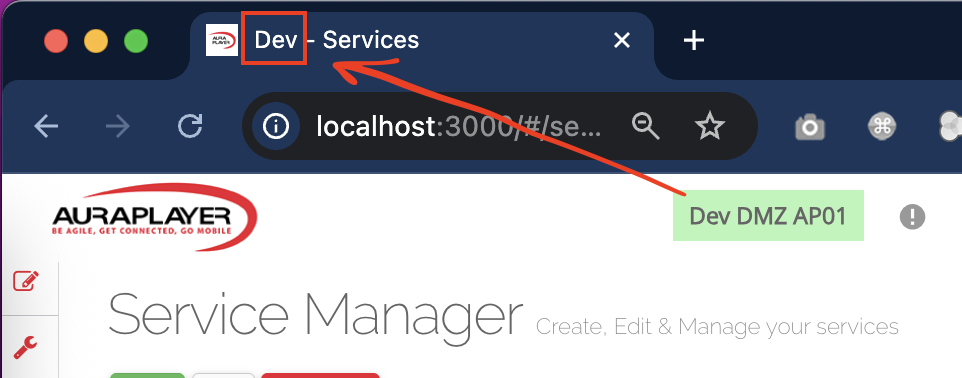Click the browser forward arrow

coord(118,126)
